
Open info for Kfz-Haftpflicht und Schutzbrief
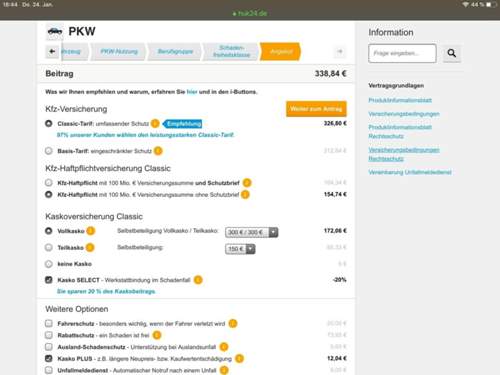click(x=247, y=183)
